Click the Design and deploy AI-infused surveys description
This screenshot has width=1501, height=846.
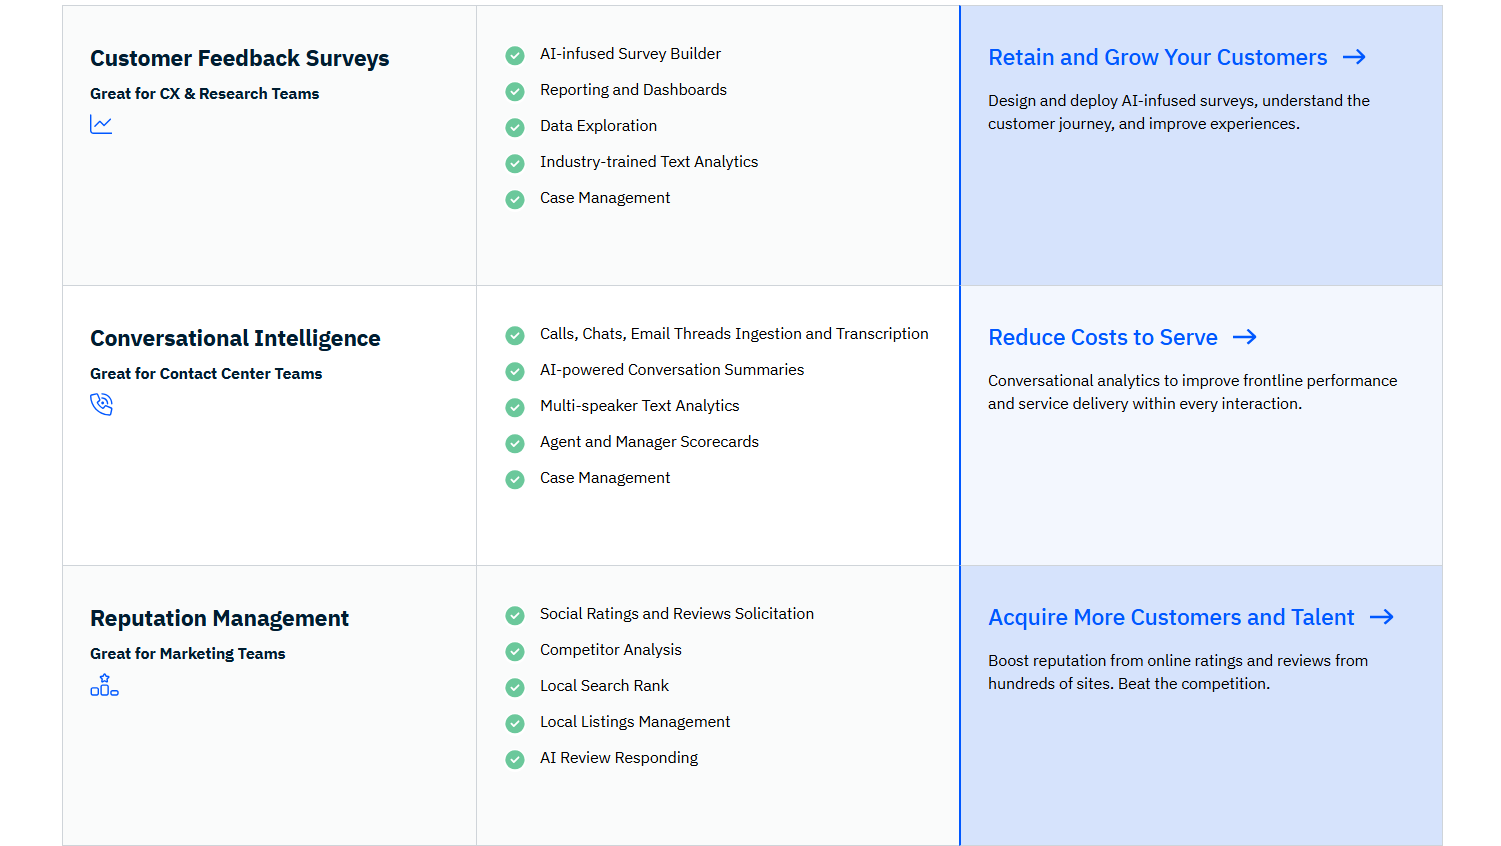click(1179, 112)
